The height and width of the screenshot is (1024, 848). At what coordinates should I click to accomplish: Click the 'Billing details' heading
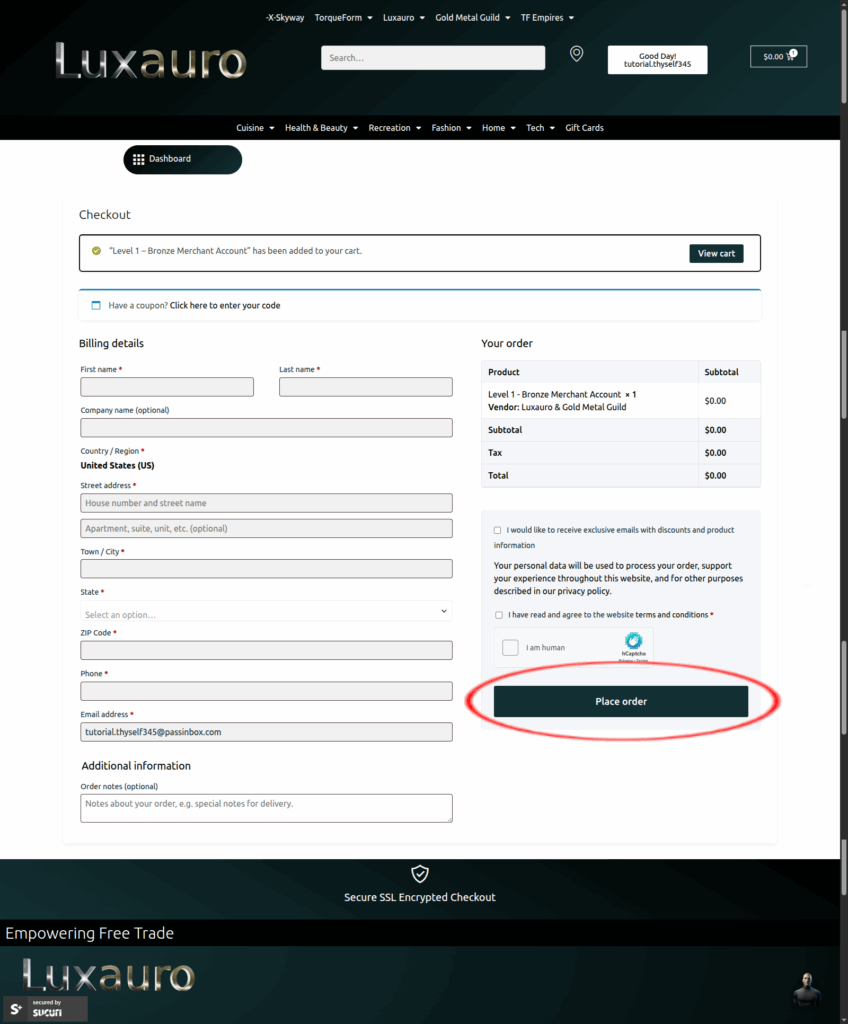(x=111, y=344)
